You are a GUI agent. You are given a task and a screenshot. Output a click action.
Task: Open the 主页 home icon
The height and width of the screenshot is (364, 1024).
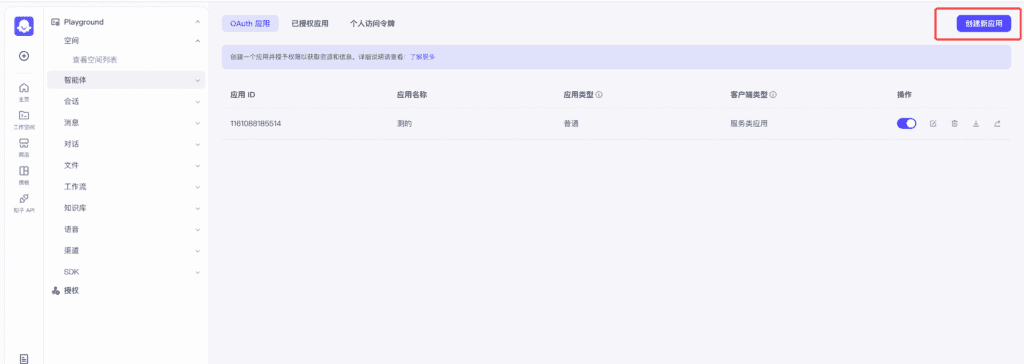[24, 88]
